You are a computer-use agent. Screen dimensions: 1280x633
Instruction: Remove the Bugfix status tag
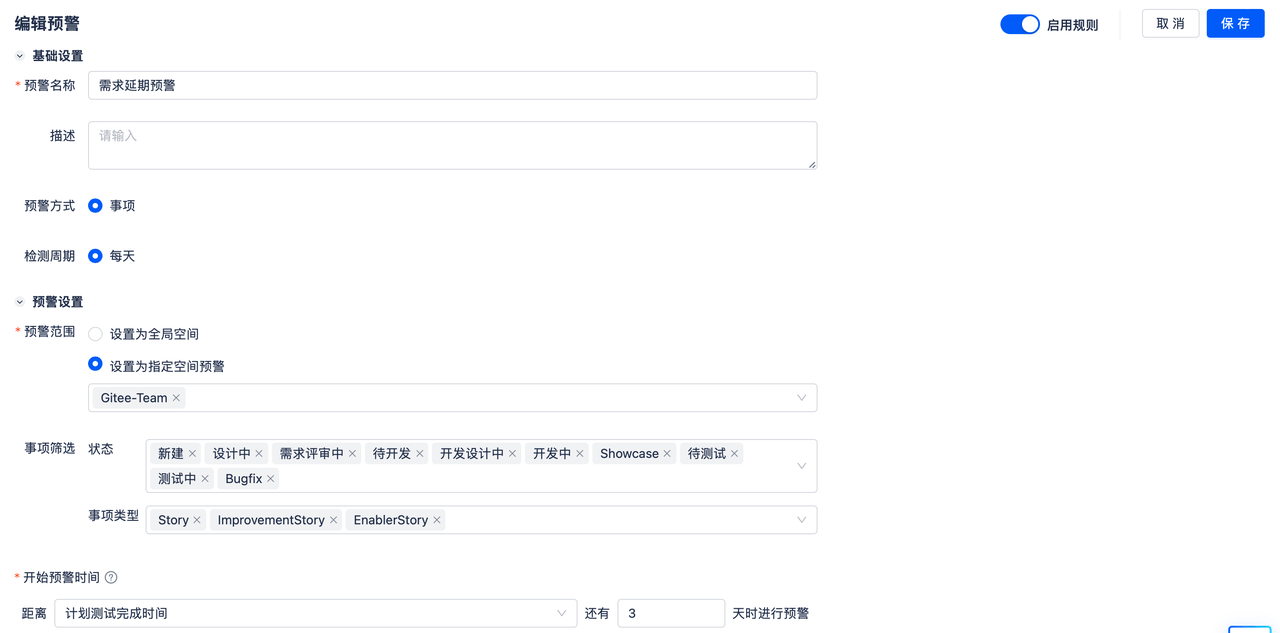point(271,479)
